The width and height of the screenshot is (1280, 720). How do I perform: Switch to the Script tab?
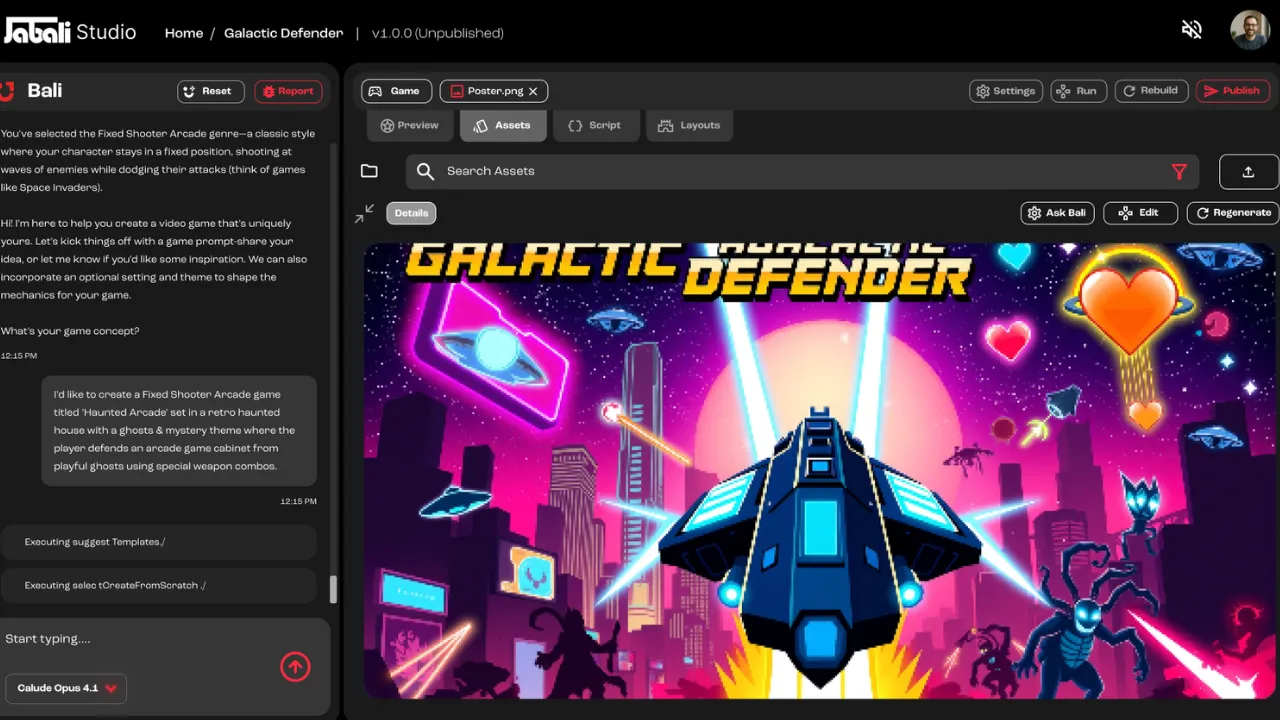(595, 126)
